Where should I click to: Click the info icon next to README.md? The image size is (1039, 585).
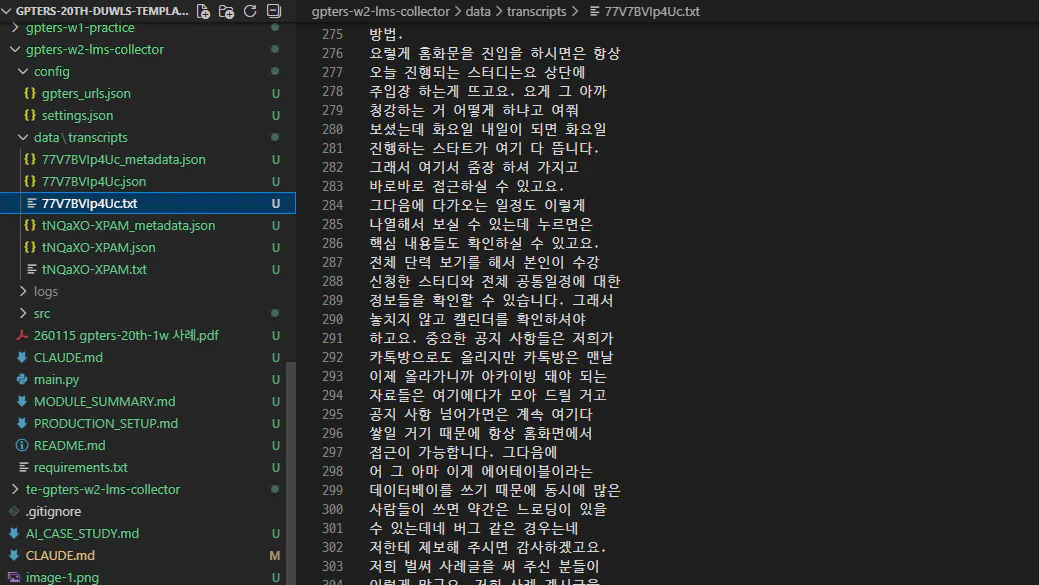[x=22, y=445]
